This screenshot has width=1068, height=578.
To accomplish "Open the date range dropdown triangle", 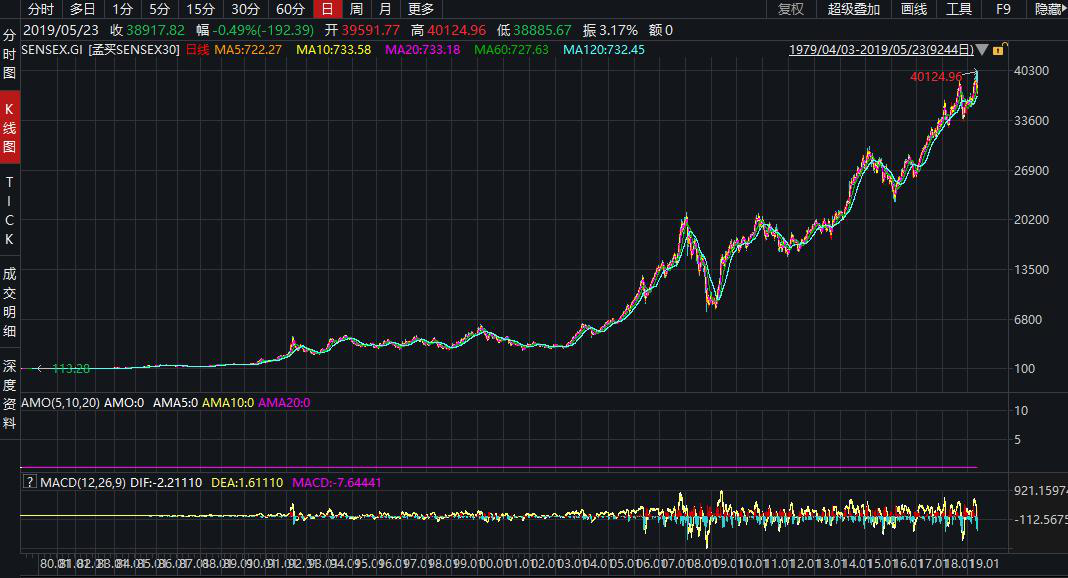I will tap(982, 49).
